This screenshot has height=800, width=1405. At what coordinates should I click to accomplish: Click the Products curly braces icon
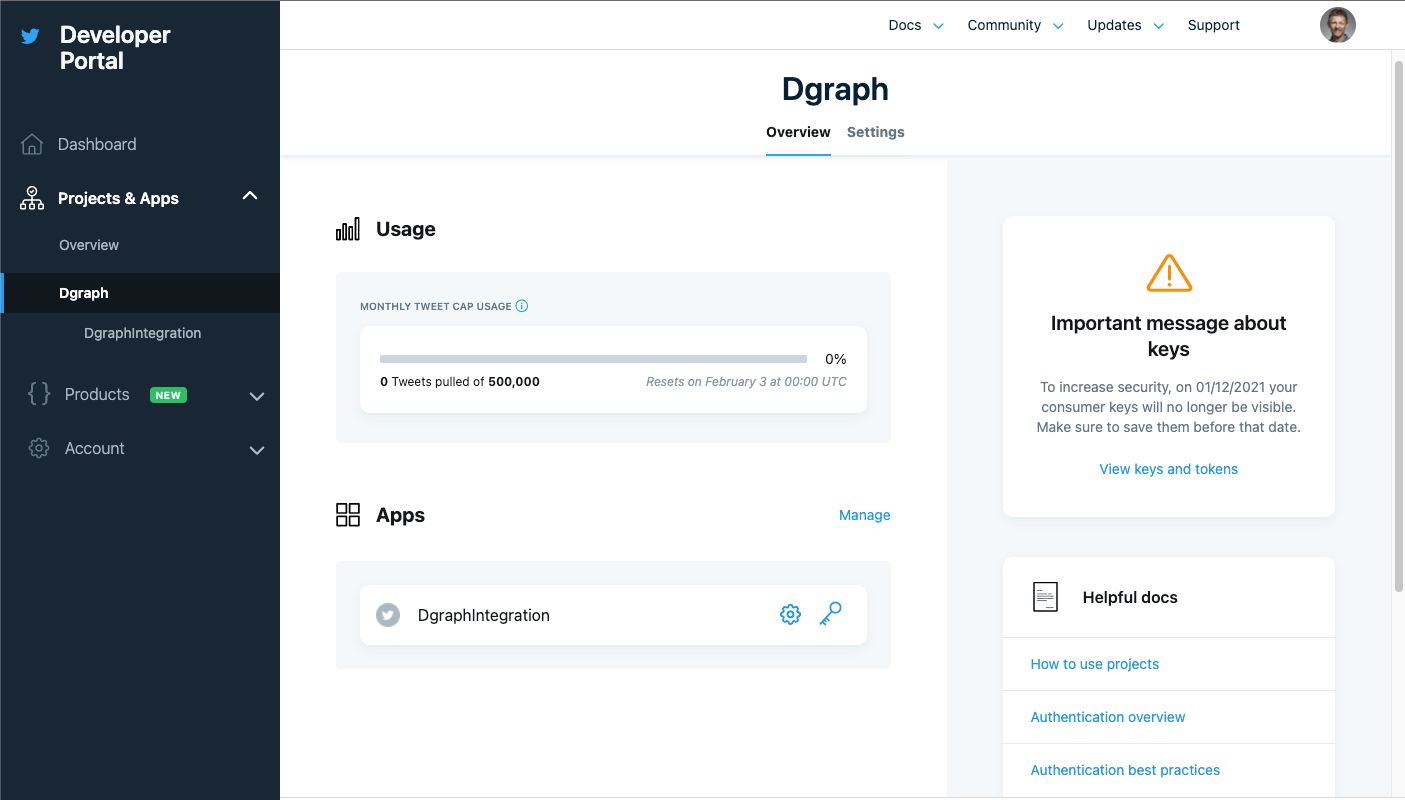pyautogui.click(x=39, y=394)
